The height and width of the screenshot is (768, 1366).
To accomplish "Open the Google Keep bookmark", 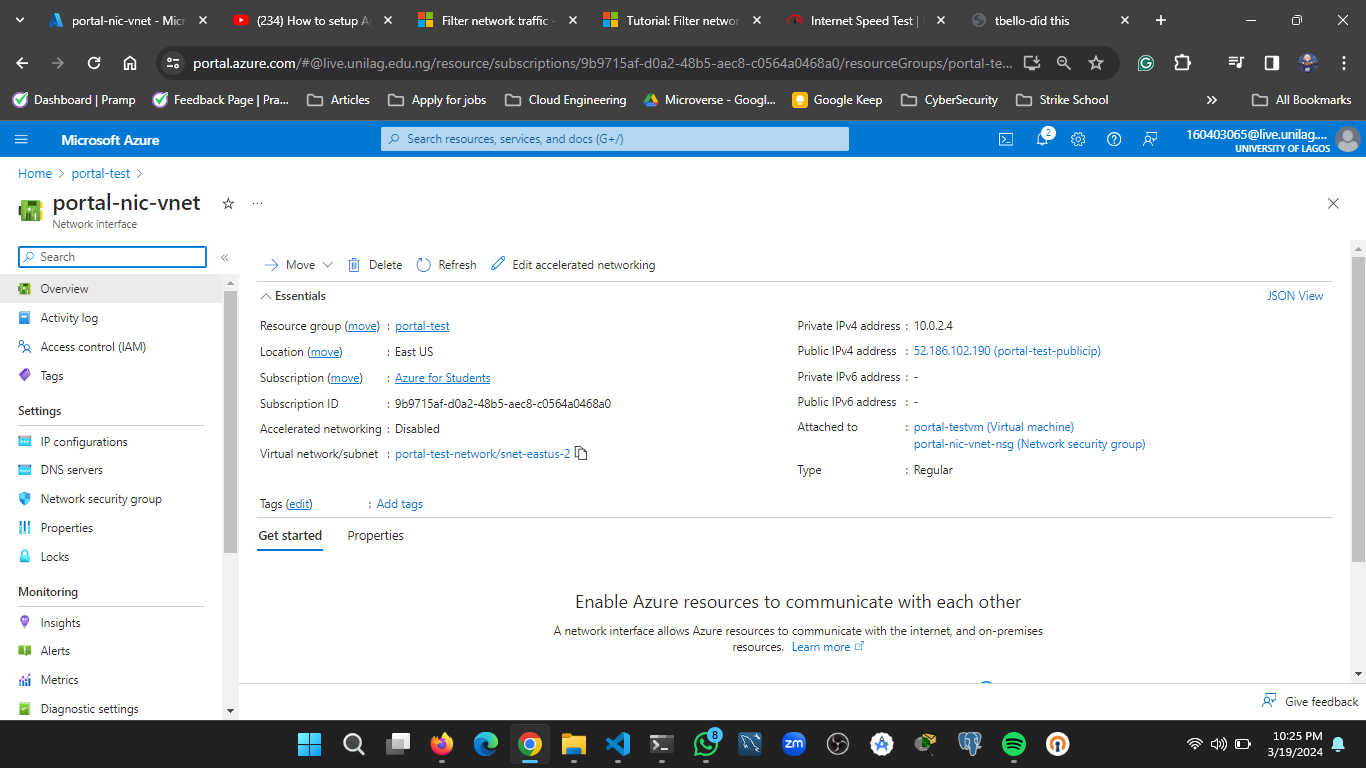I will coord(837,100).
